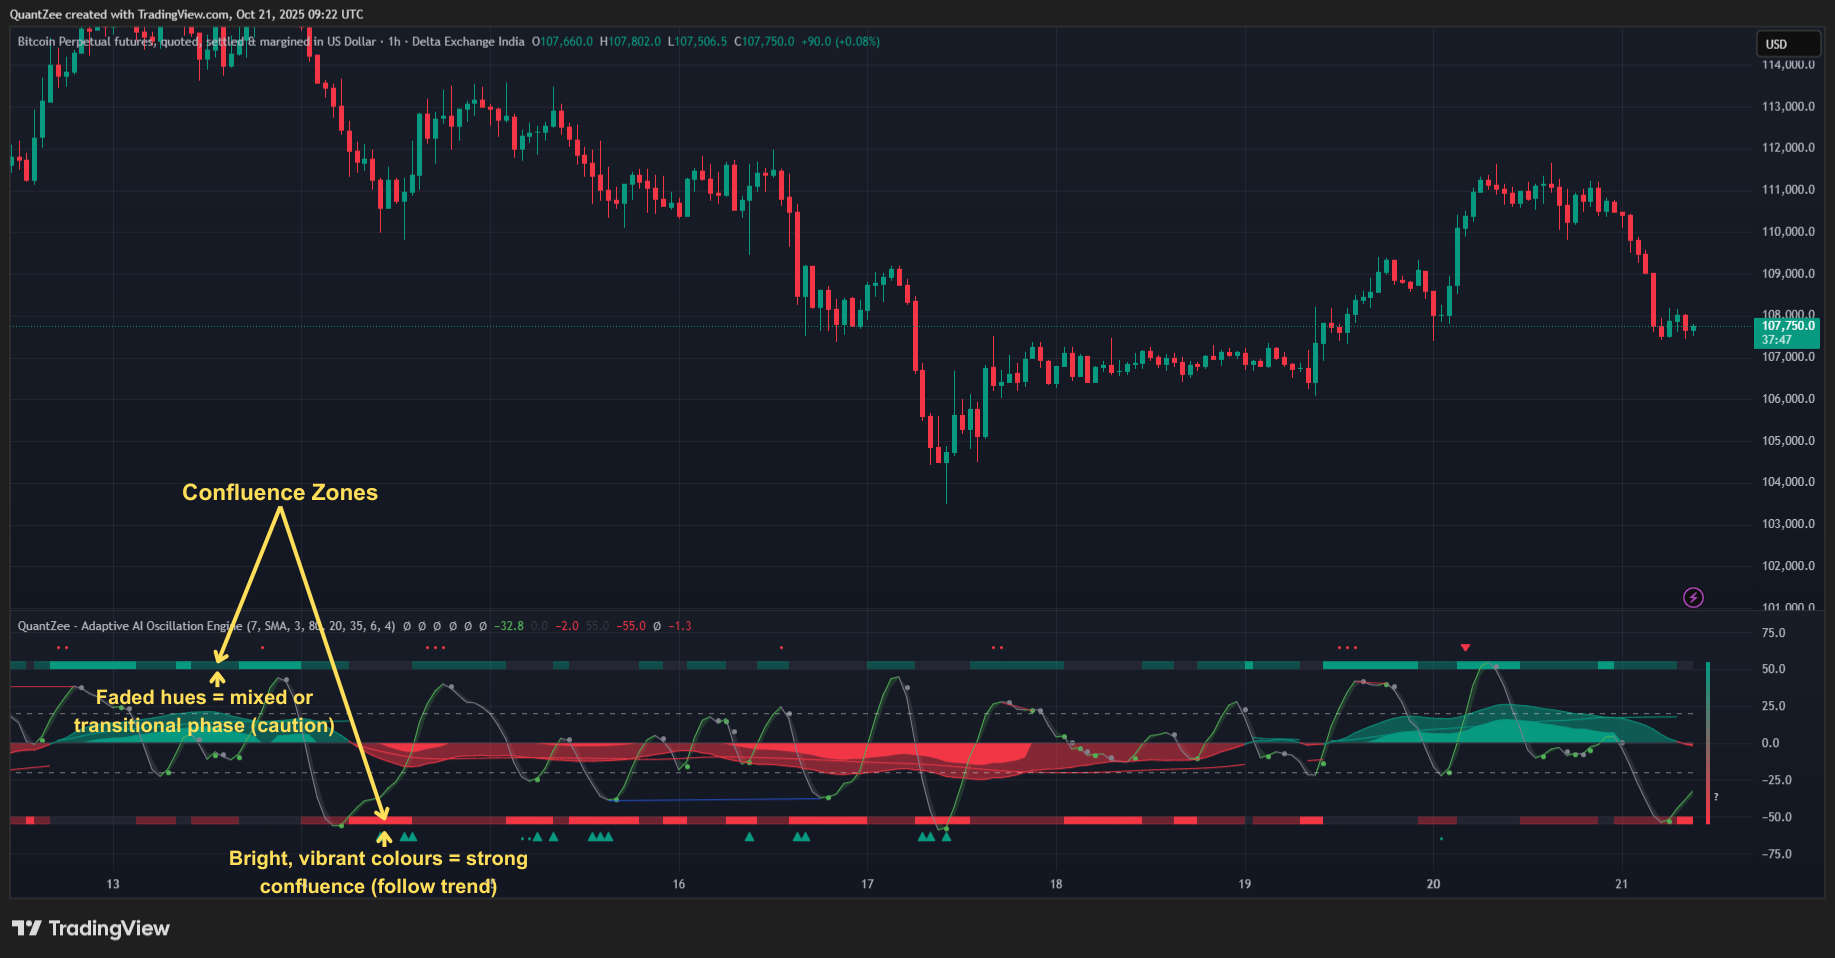
Task: Click the purple lightning bolt icon
Action: point(1693,598)
